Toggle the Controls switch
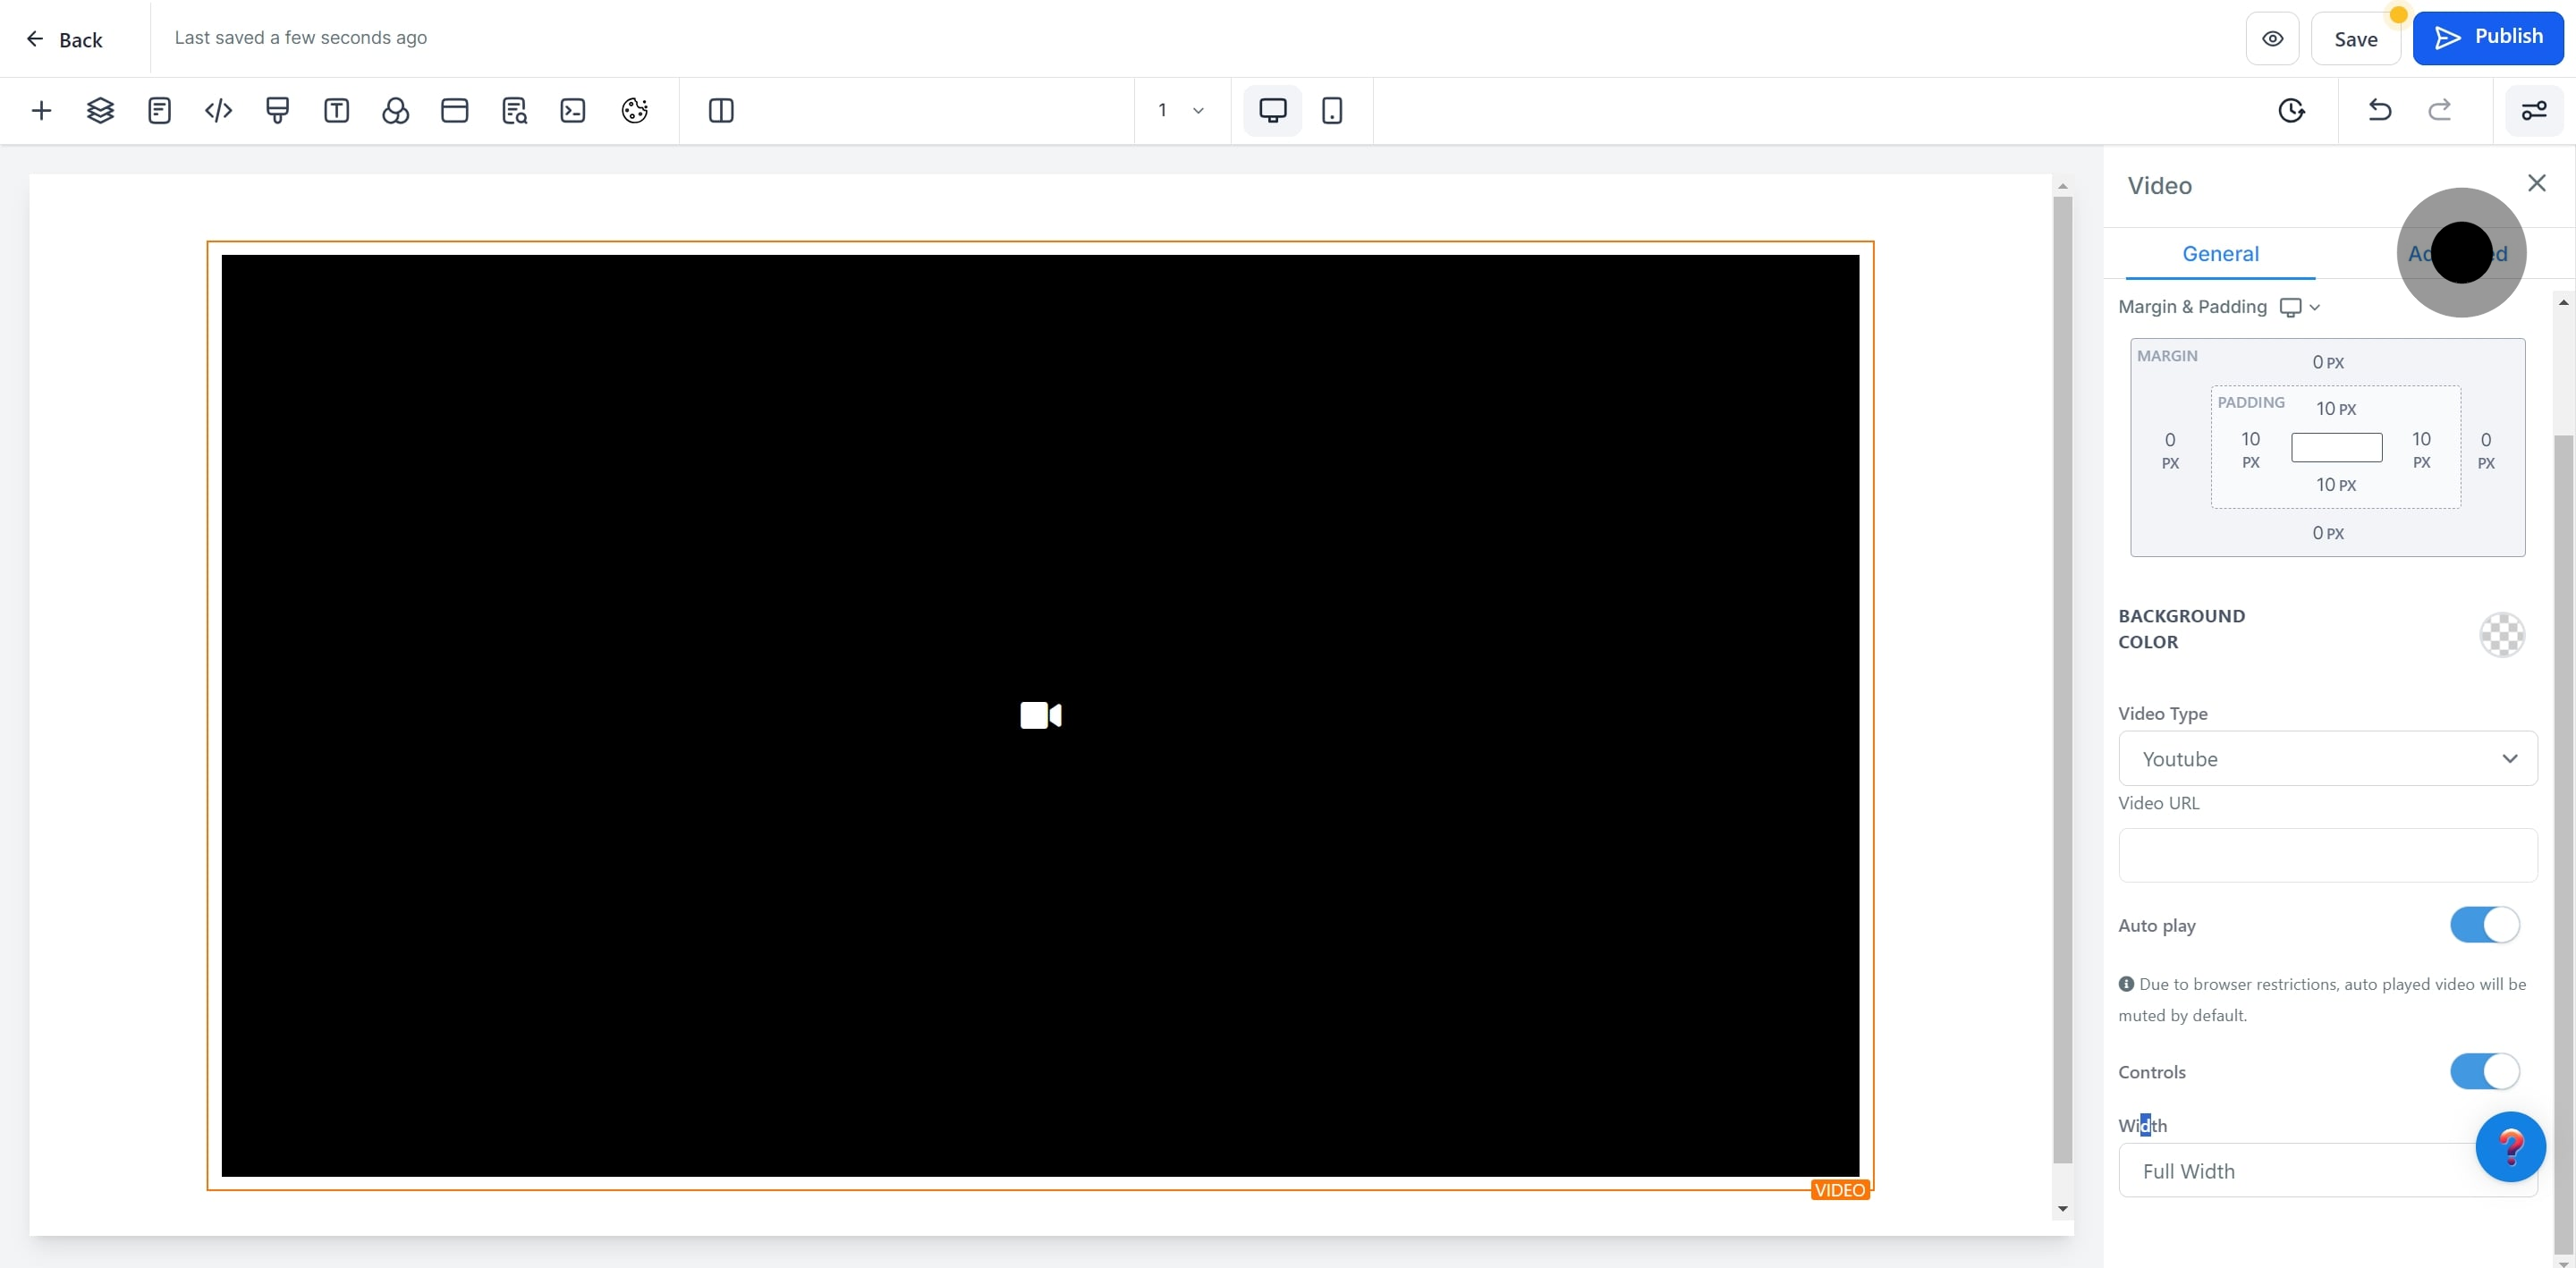This screenshot has width=2576, height=1268. (x=2483, y=1071)
